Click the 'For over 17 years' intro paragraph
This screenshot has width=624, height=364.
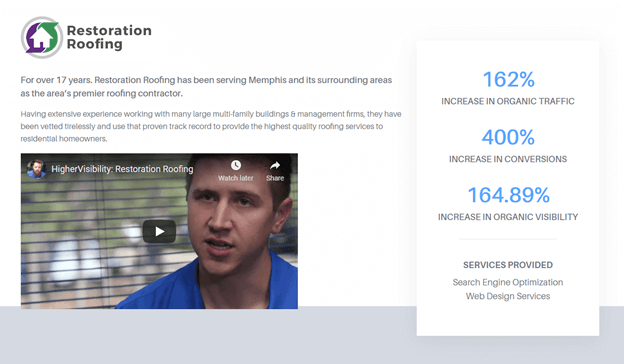coord(206,86)
